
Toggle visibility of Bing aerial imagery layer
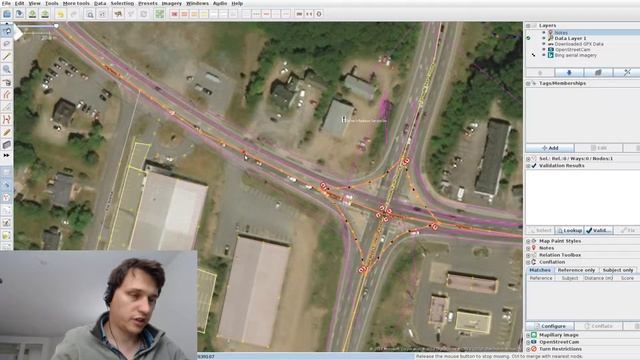[x=544, y=55]
